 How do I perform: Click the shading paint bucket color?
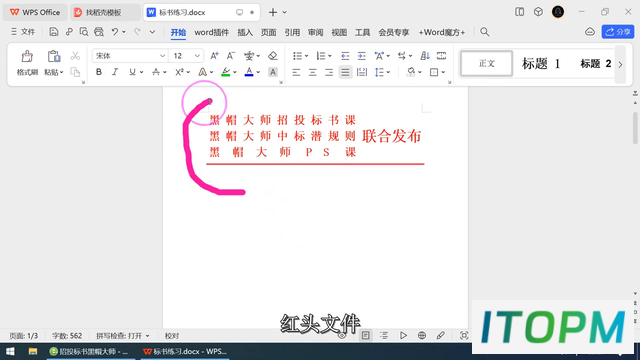411,72
